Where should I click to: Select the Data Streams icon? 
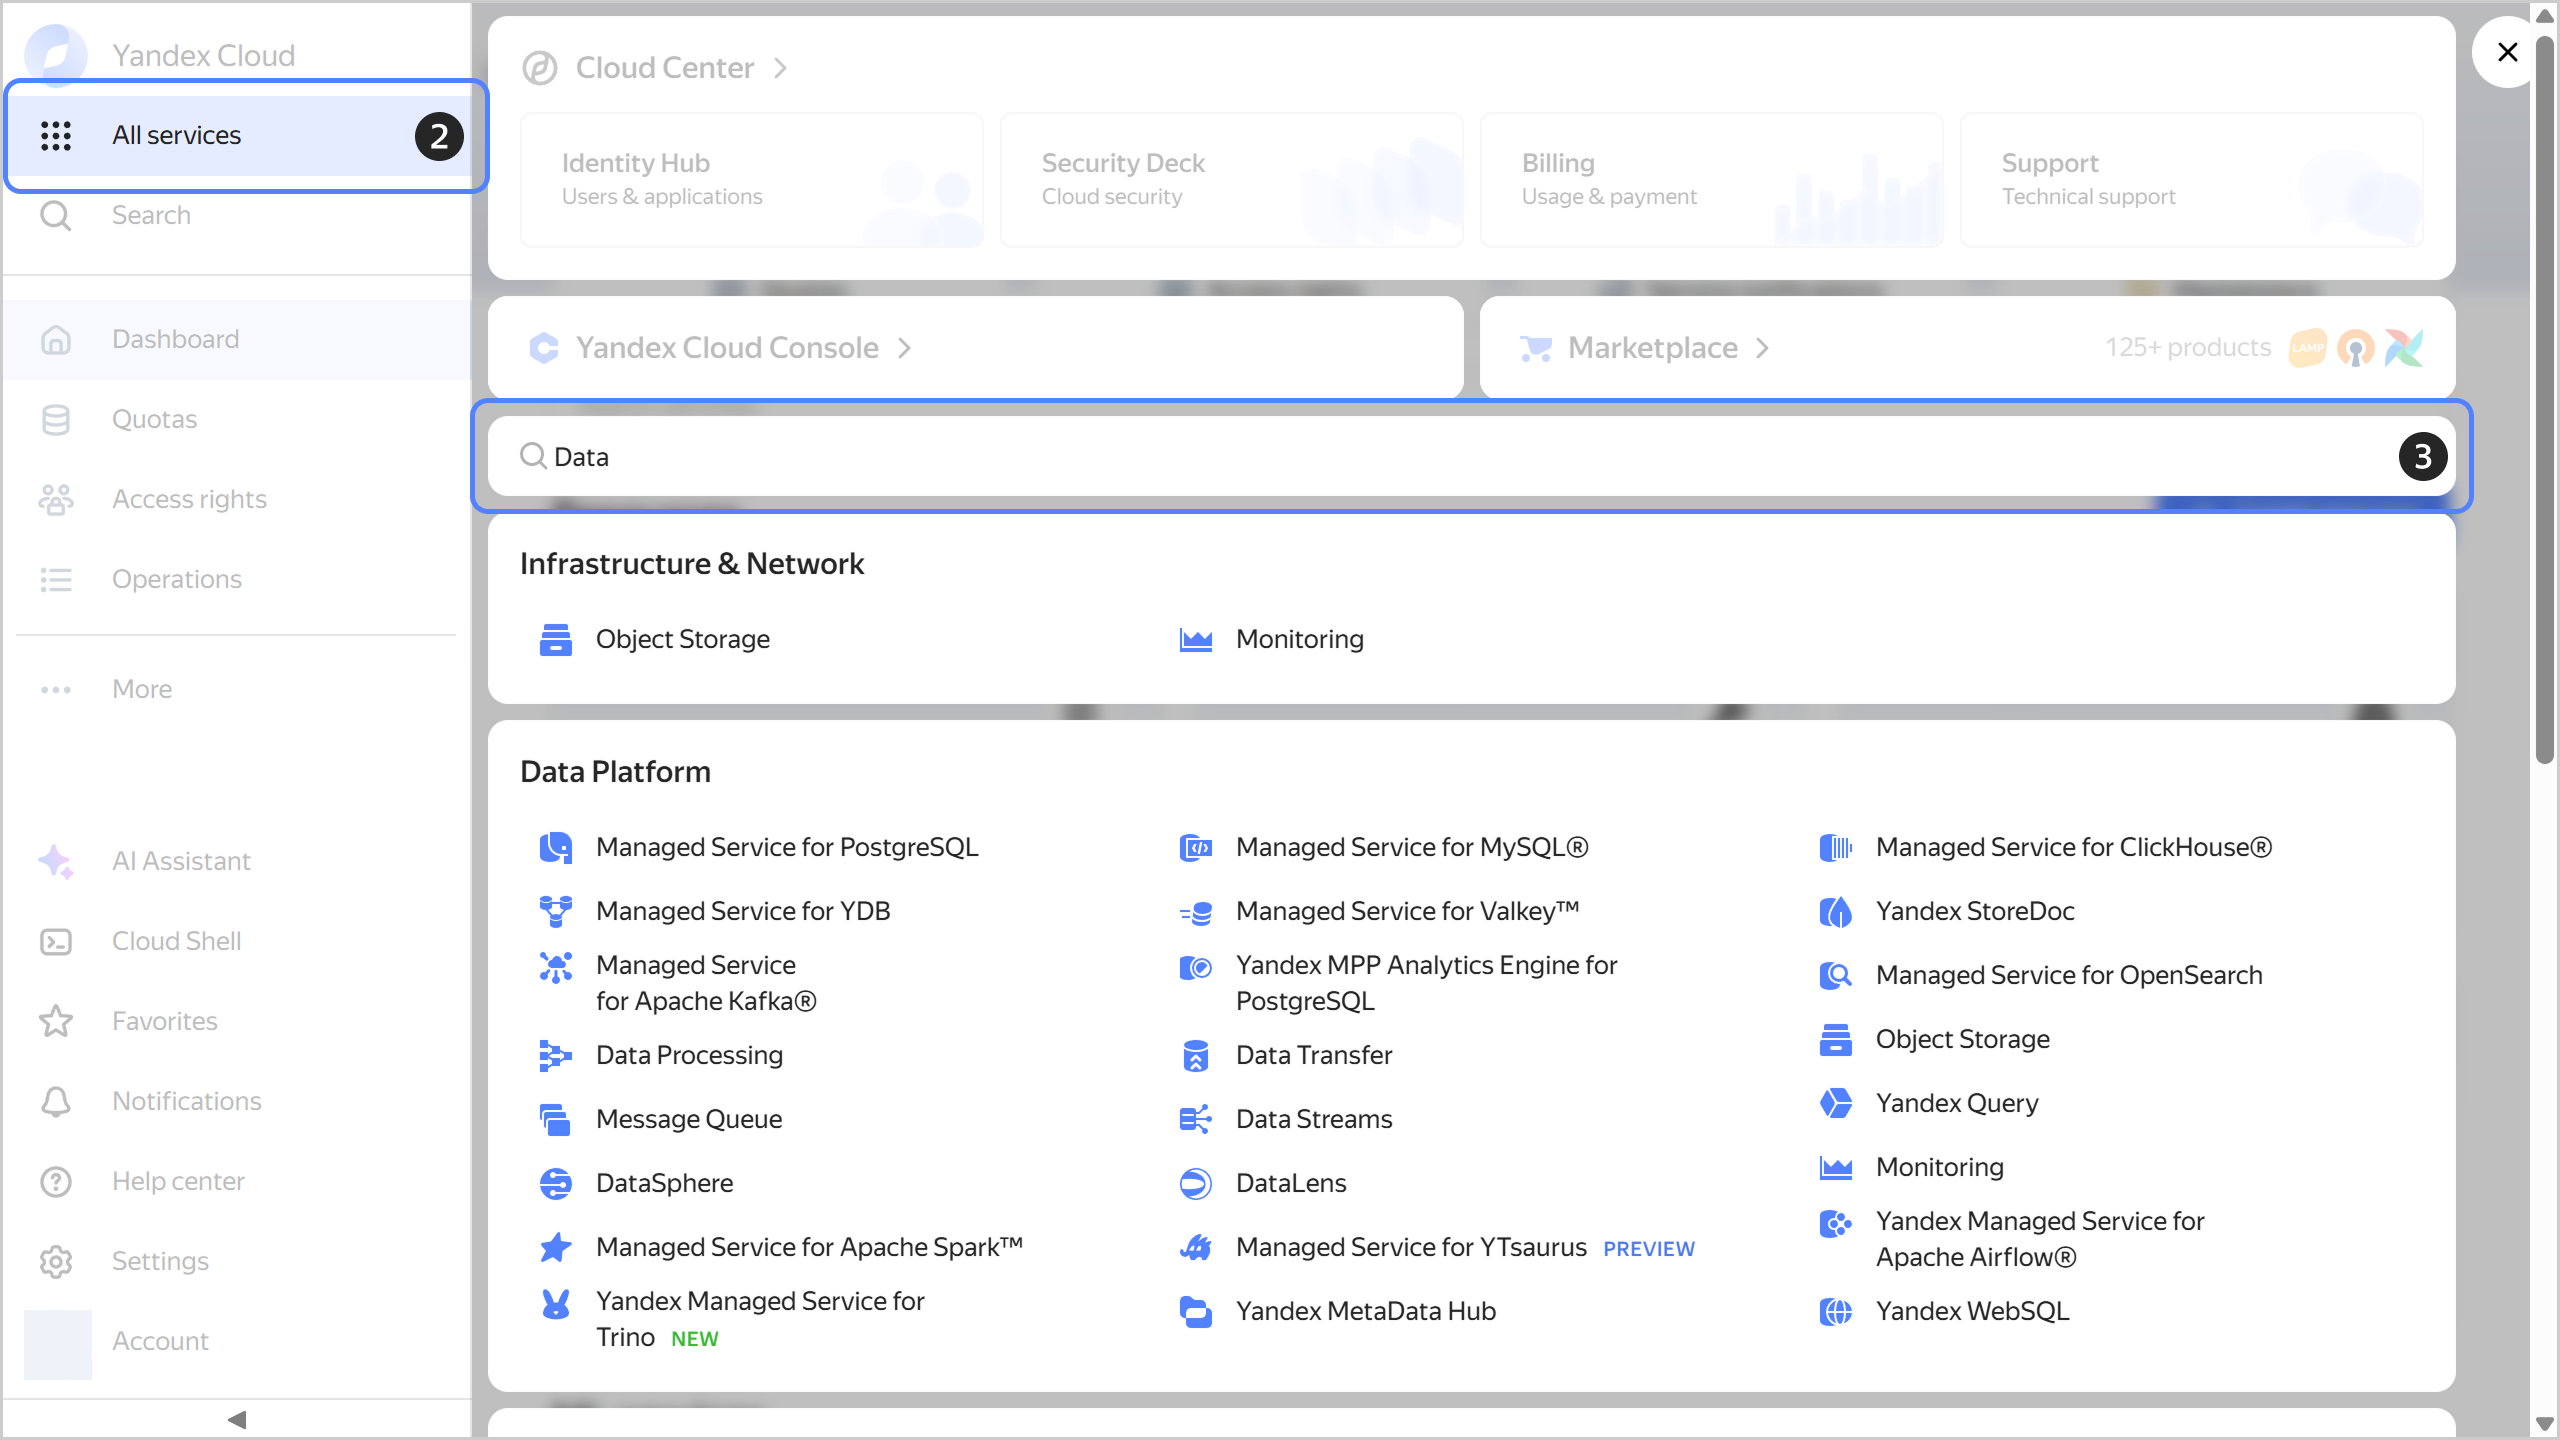[x=1195, y=1119]
